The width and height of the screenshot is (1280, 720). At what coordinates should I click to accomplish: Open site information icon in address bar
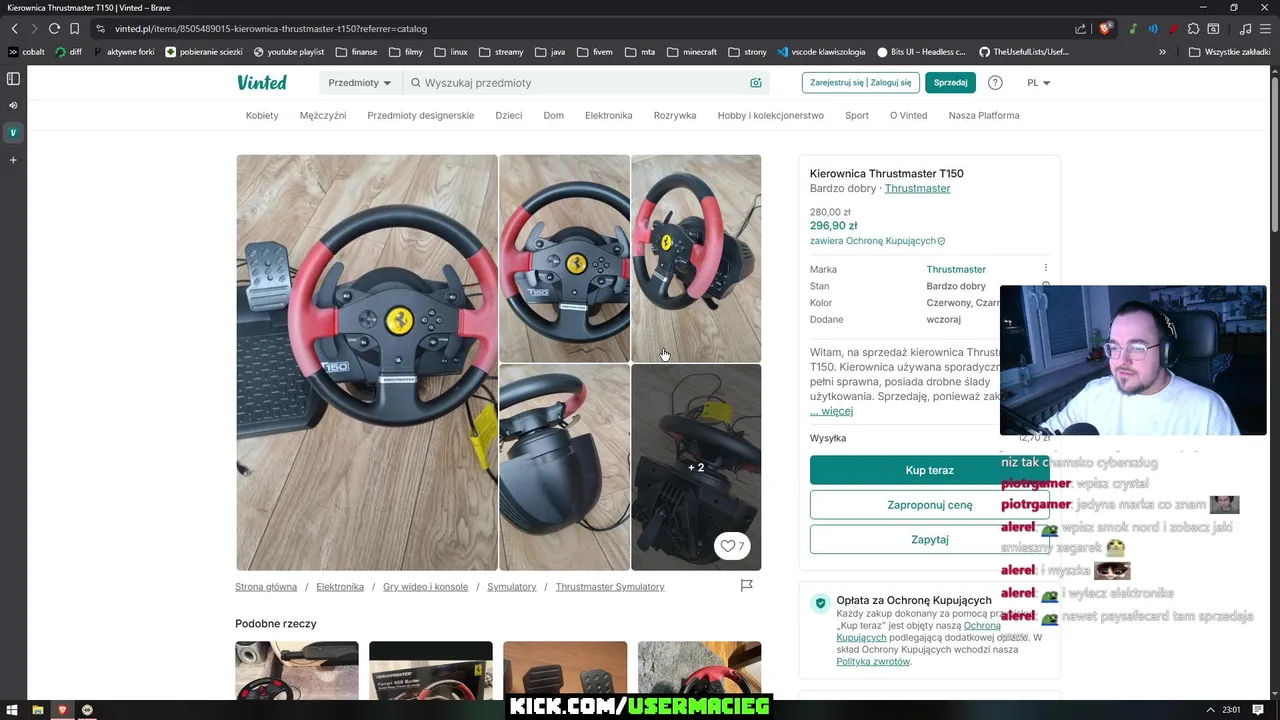click(100, 29)
